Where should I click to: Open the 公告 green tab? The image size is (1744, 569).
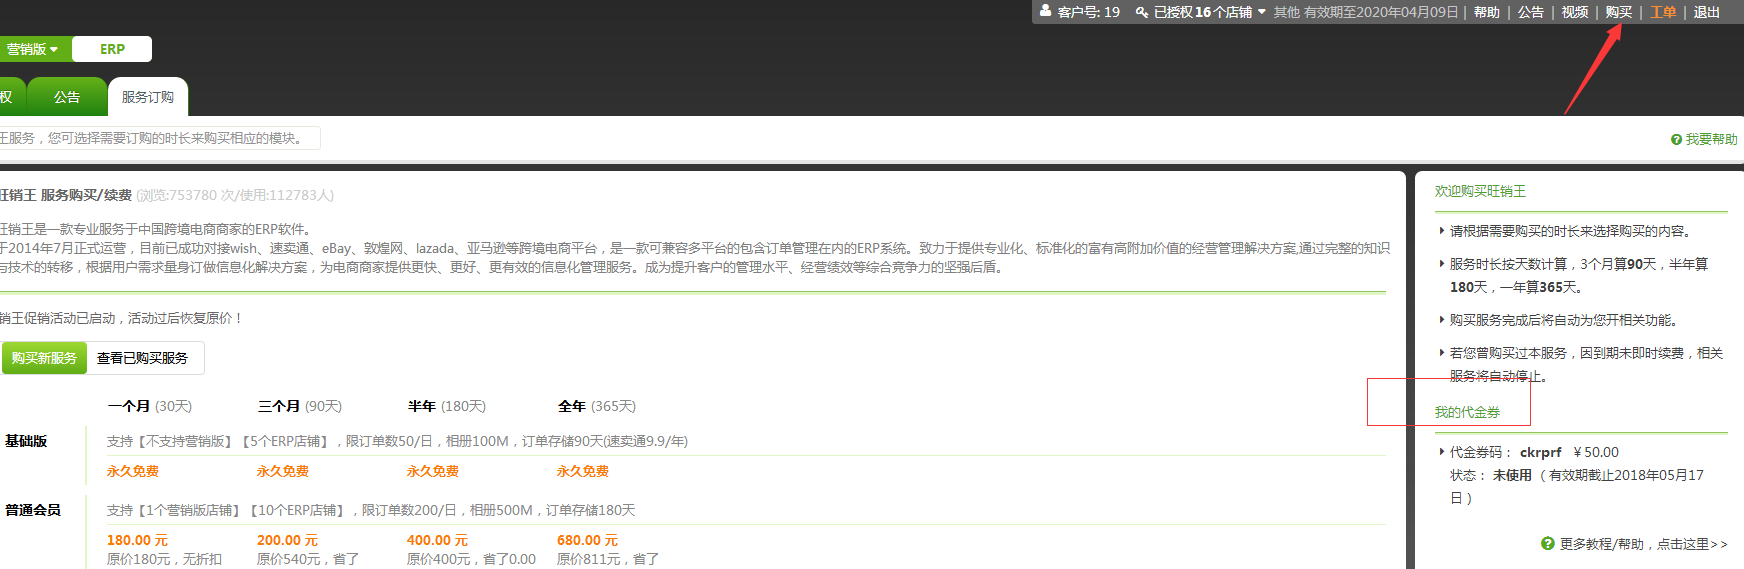point(67,97)
